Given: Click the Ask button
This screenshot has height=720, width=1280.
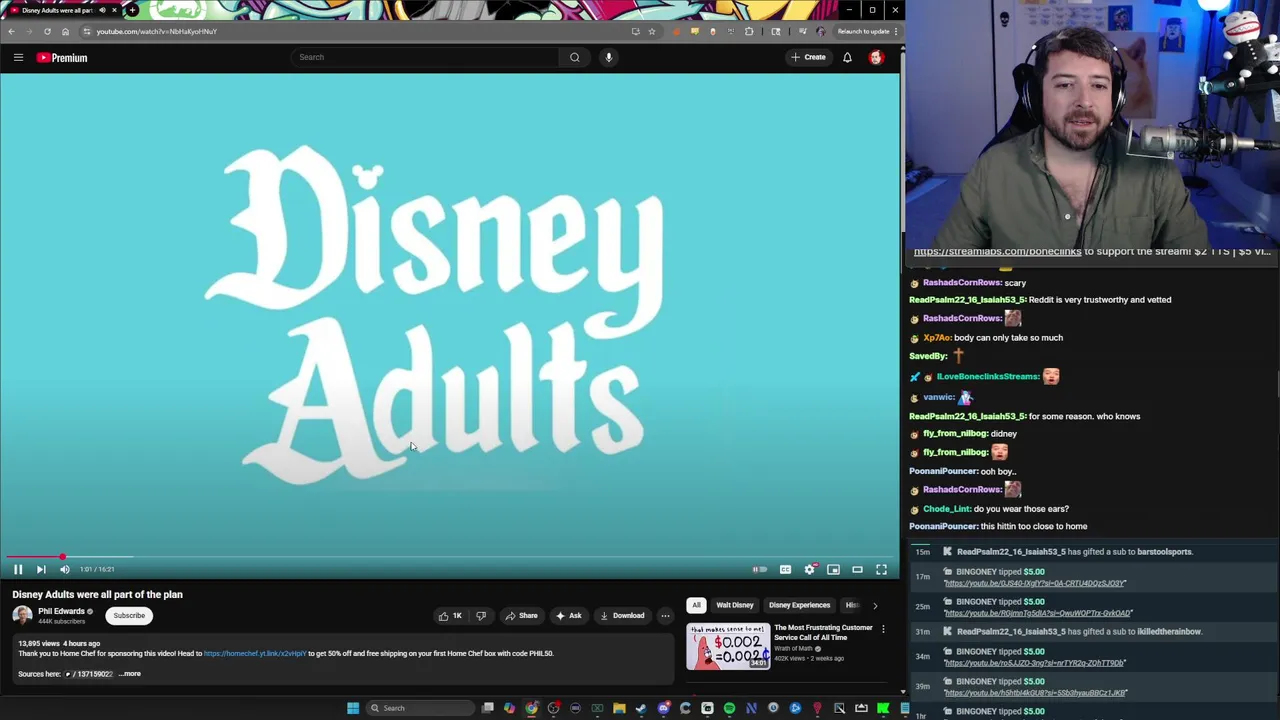Looking at the screenshot, I should pyautogui.click(x=568, y=616).
